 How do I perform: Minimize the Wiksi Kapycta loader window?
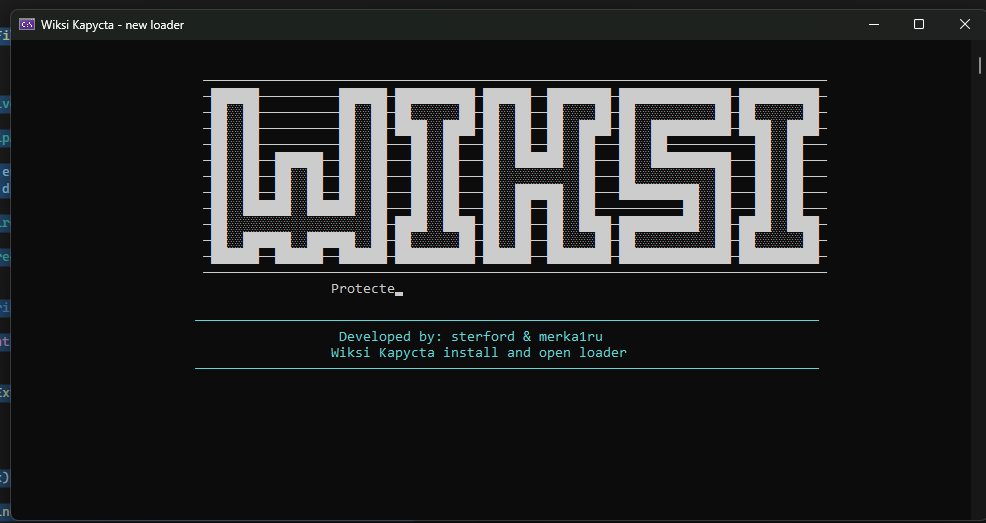pos(873,25)
